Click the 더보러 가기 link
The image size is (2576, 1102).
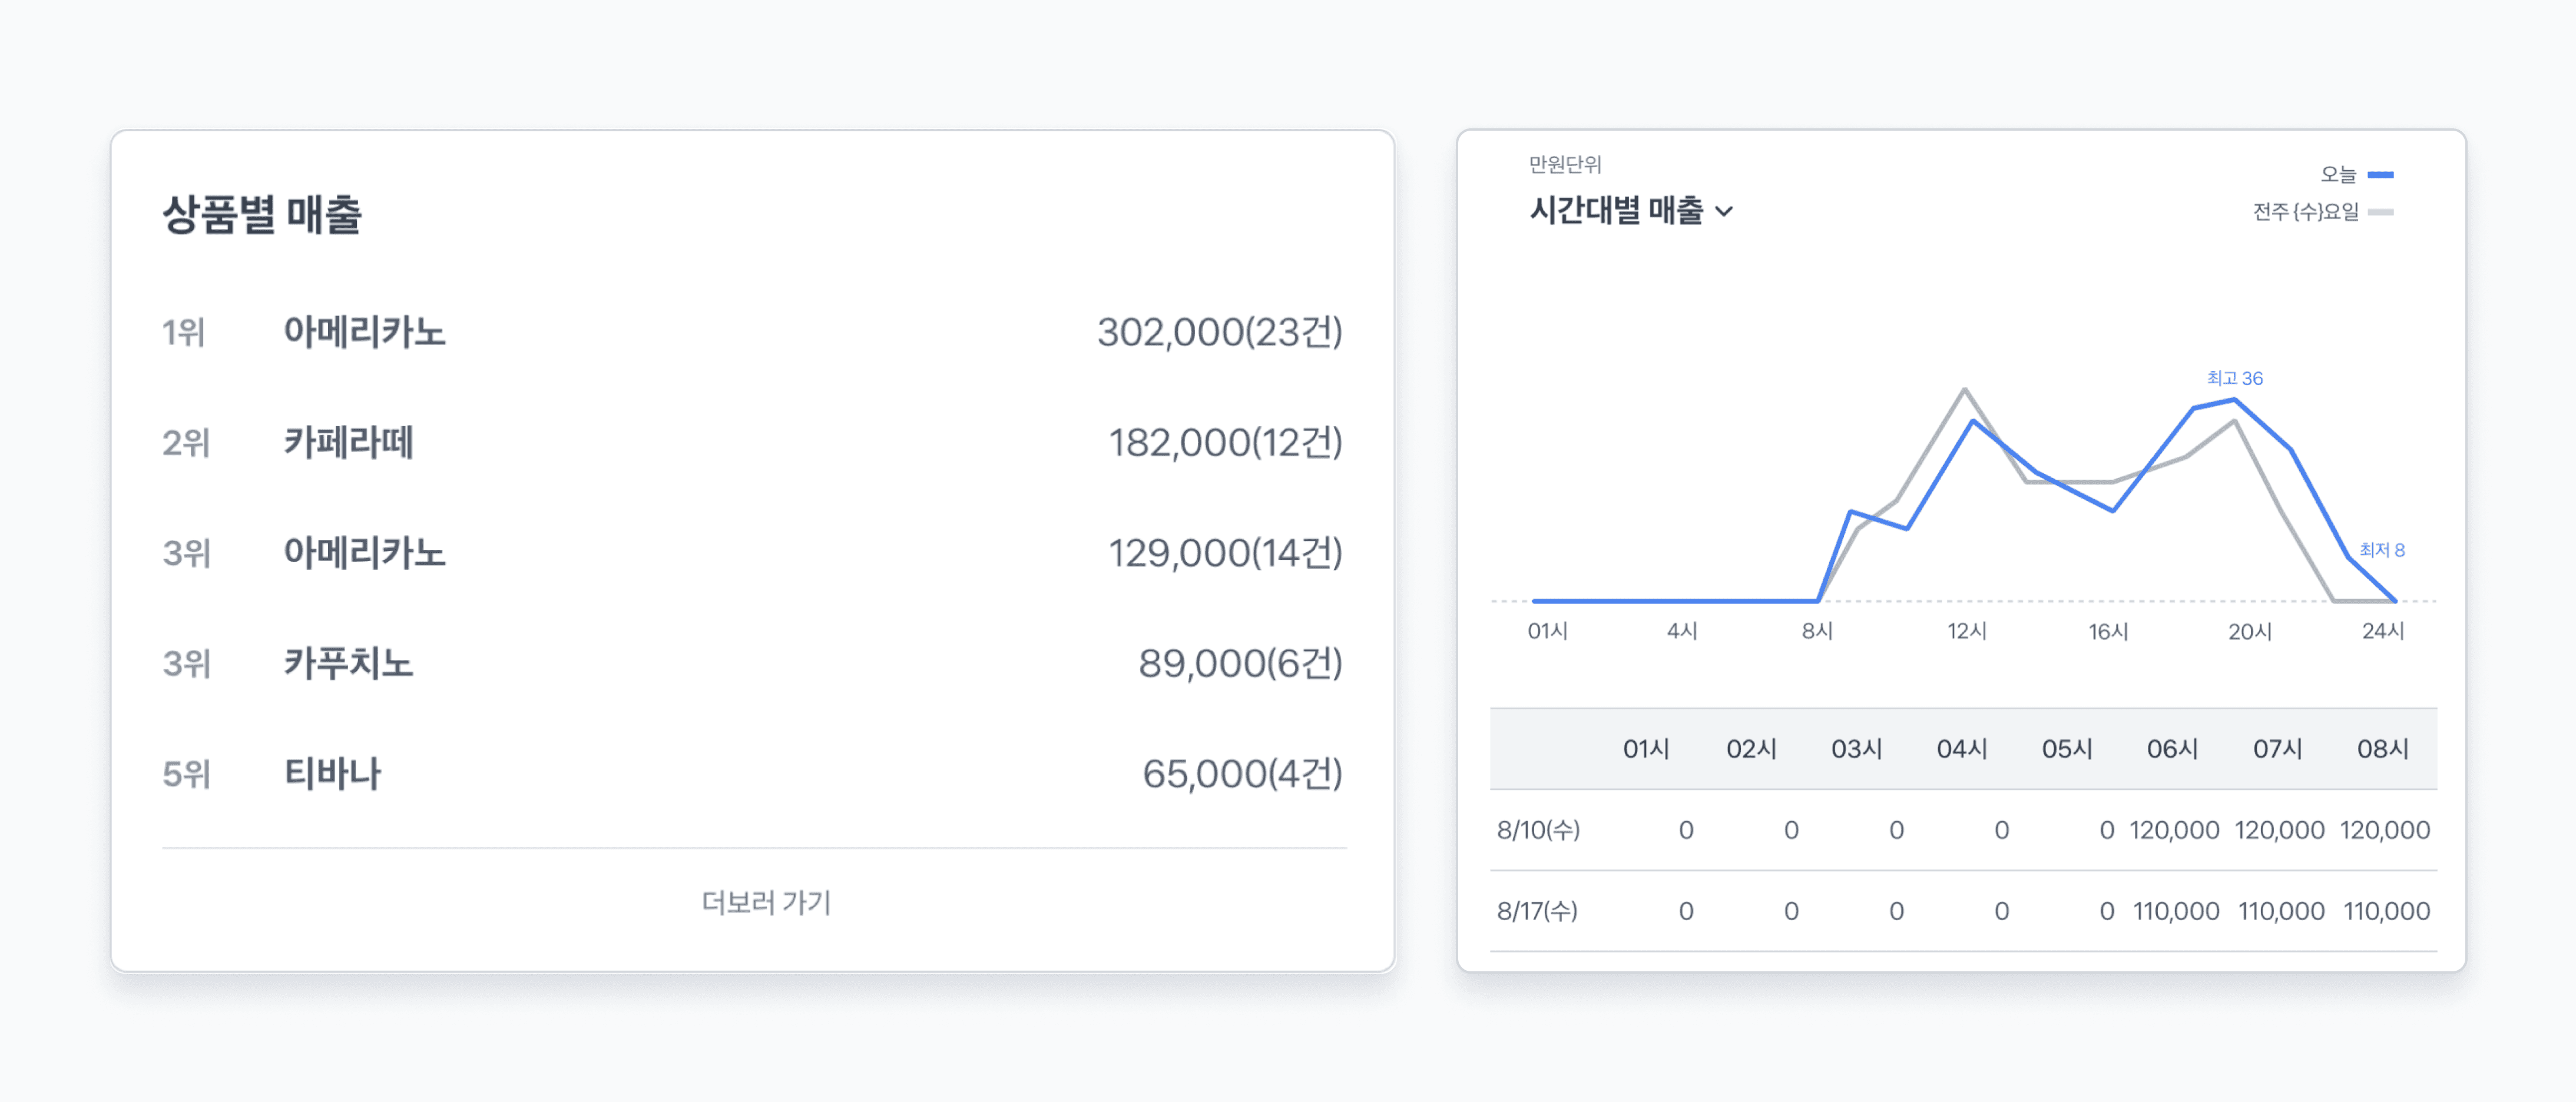click(766, 902)
